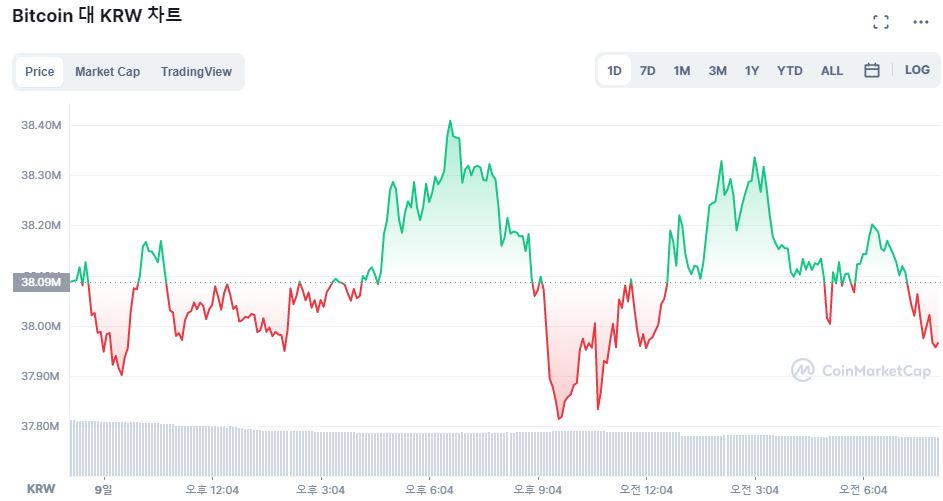The width and height of the screenshot is (943, 501).
Task: Select the 3M time range
Action: pos(717,71)
